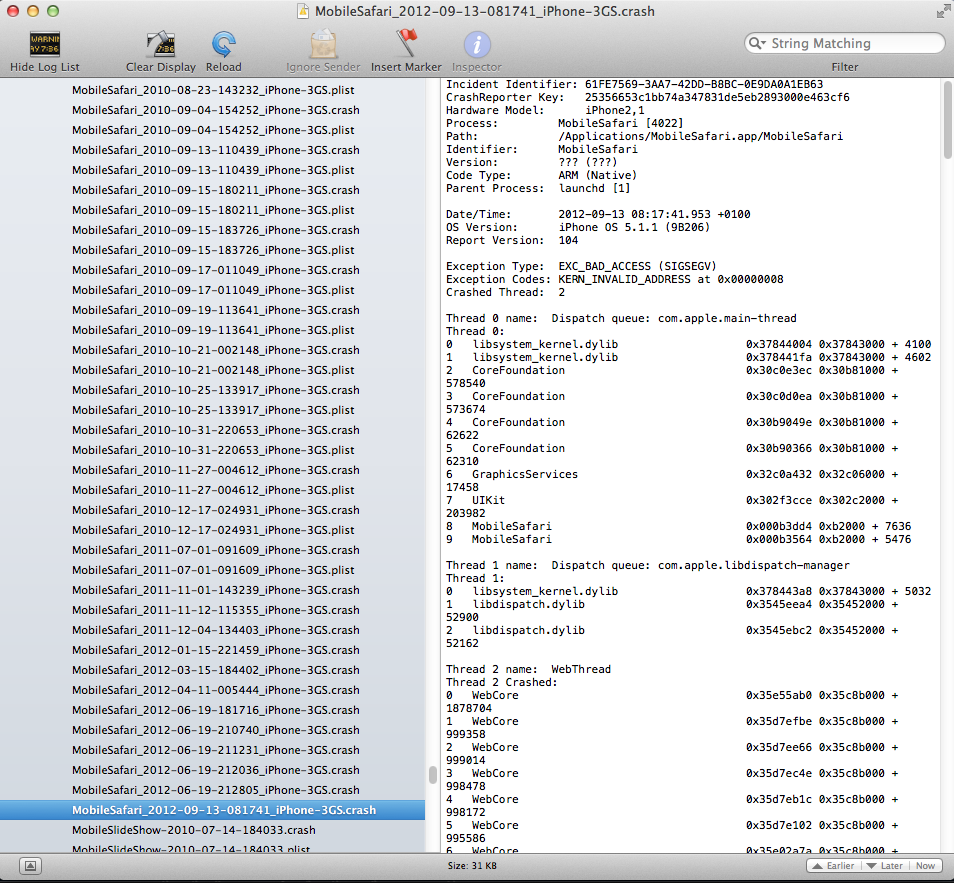Viewport: 954px width, 883px height.
Task: Select MobileSafari_2010-09-13-110439_iPhone-3GS.plist
Action: click(213, 170)
